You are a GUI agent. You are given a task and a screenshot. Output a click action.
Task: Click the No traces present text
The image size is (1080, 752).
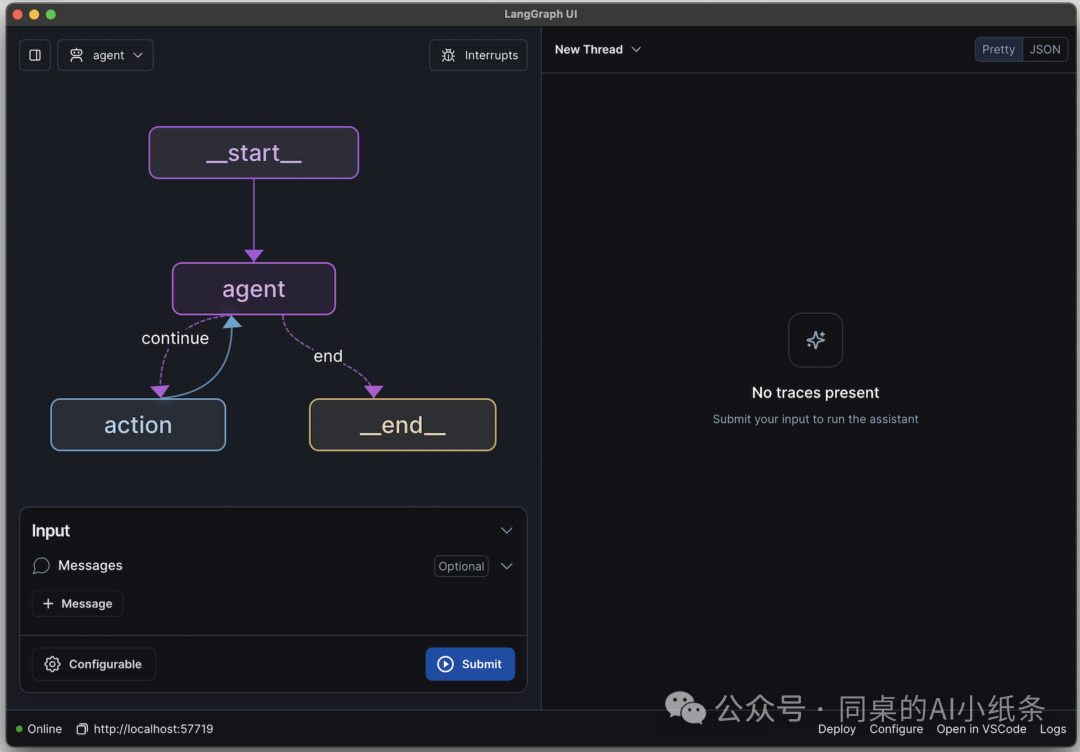coord(816,393)
